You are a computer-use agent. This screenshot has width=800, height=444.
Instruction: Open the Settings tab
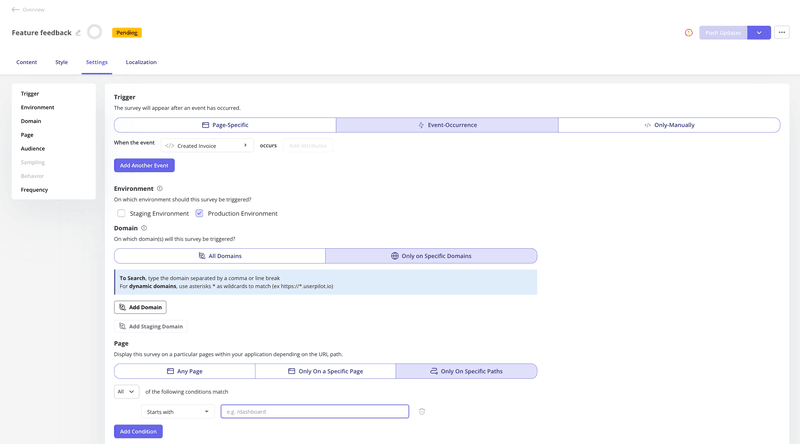[96, 62]
